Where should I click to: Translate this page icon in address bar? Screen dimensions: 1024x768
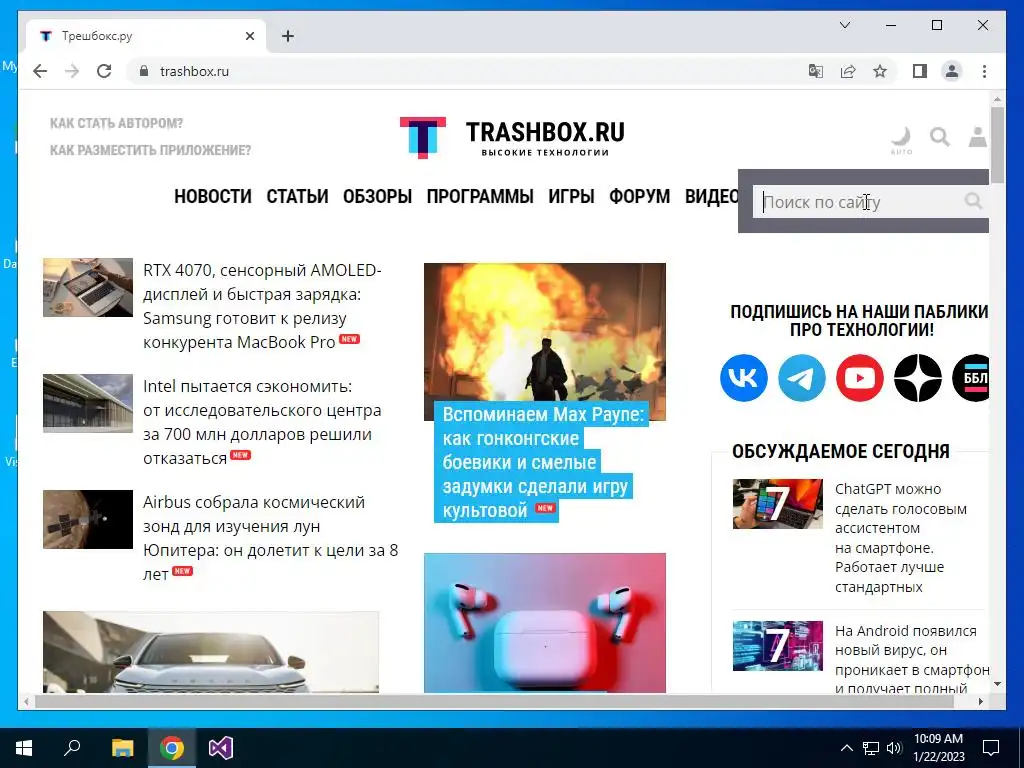click(816, 71)
